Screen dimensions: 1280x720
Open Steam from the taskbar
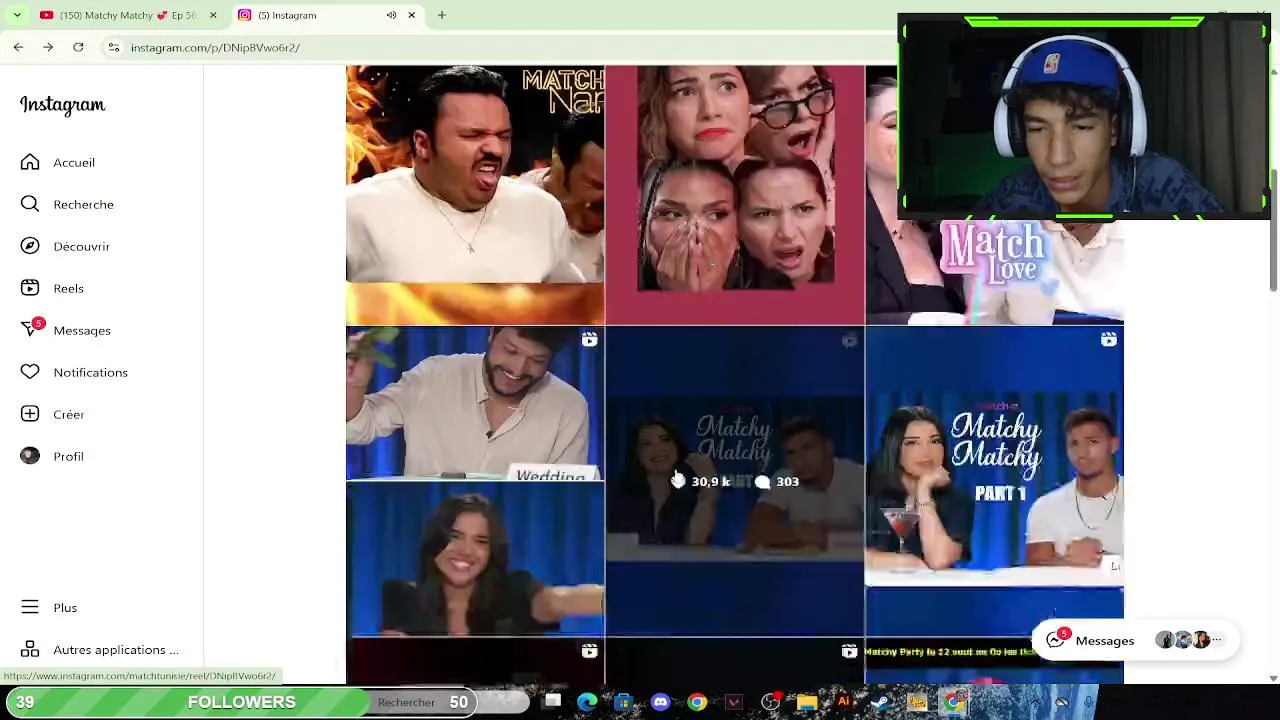880,702
